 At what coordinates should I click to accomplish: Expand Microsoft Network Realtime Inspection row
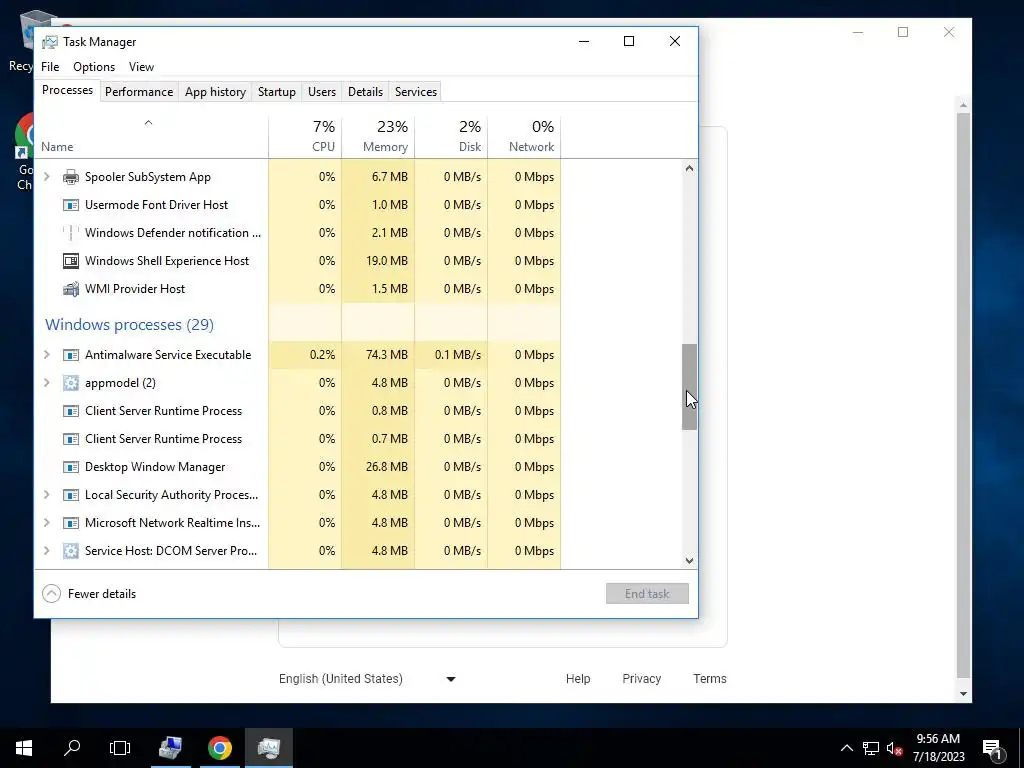tap(46, 523)
